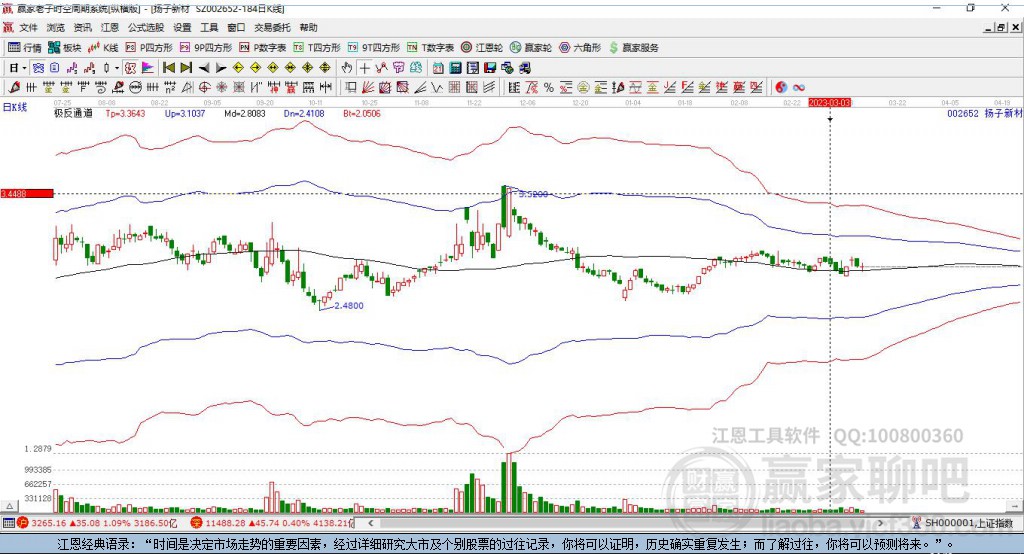Click the highlighted 2023-03-03 date marker
Viewport: 1024px width, 554px height.
coord(829,103)
